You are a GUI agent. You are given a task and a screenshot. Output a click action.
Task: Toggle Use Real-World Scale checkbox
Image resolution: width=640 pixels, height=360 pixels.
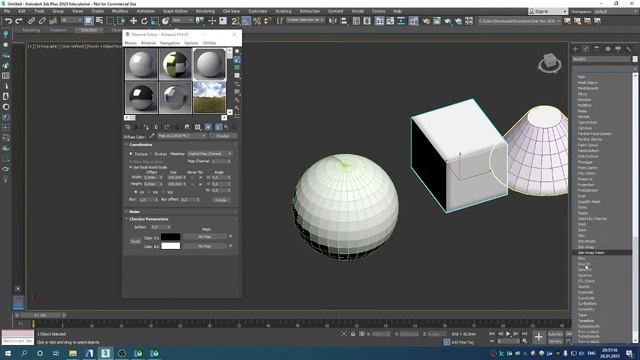[131, 167]
